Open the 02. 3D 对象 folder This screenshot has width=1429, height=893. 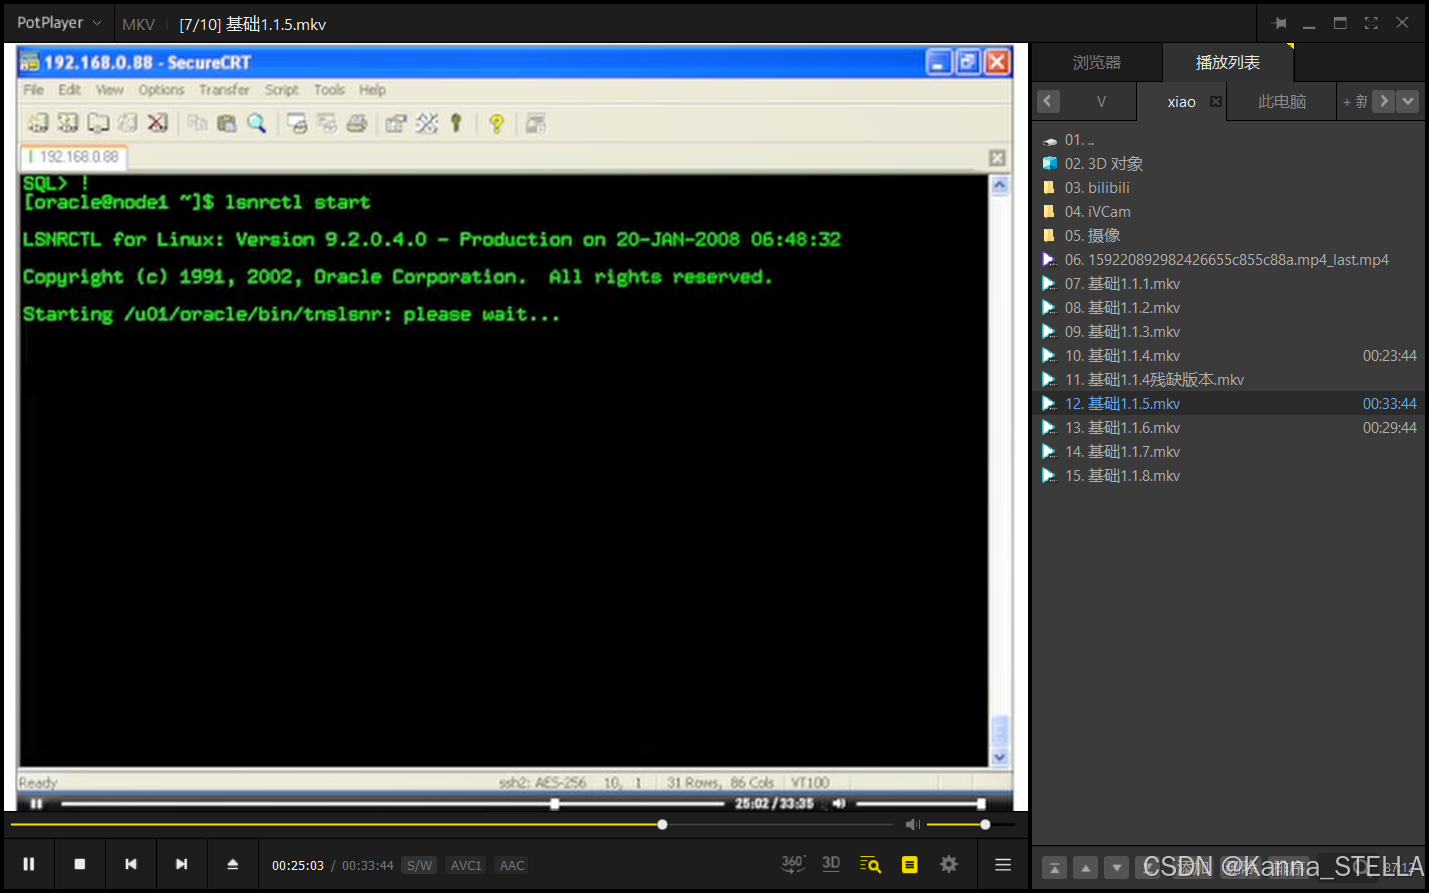(x=1229, y=164)
